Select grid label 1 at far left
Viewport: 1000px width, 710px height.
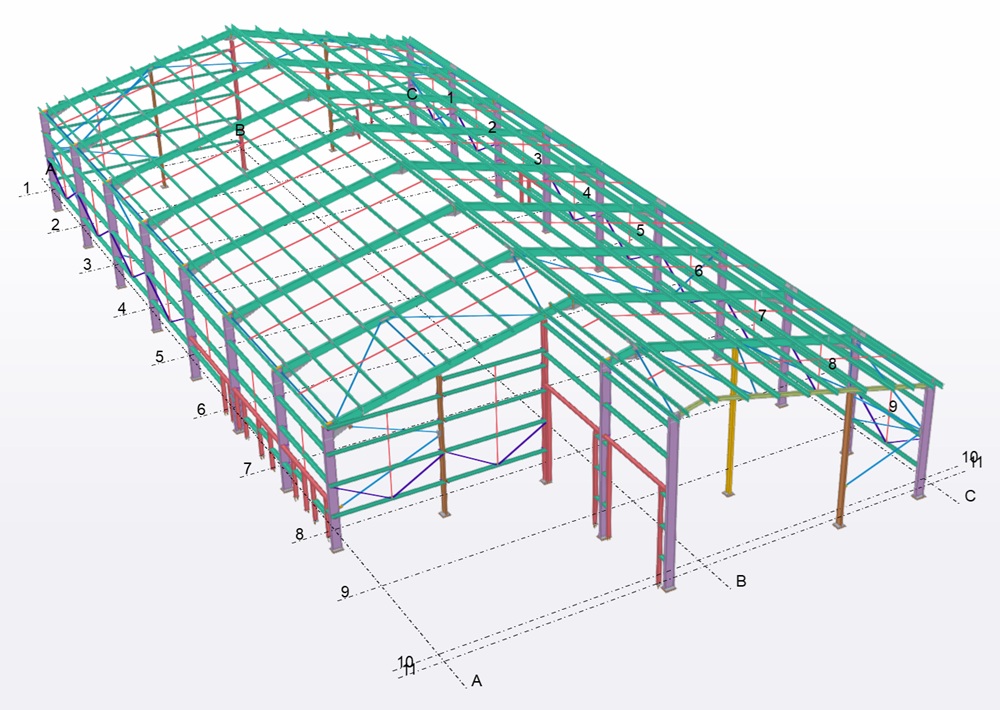tap(27, 187)
